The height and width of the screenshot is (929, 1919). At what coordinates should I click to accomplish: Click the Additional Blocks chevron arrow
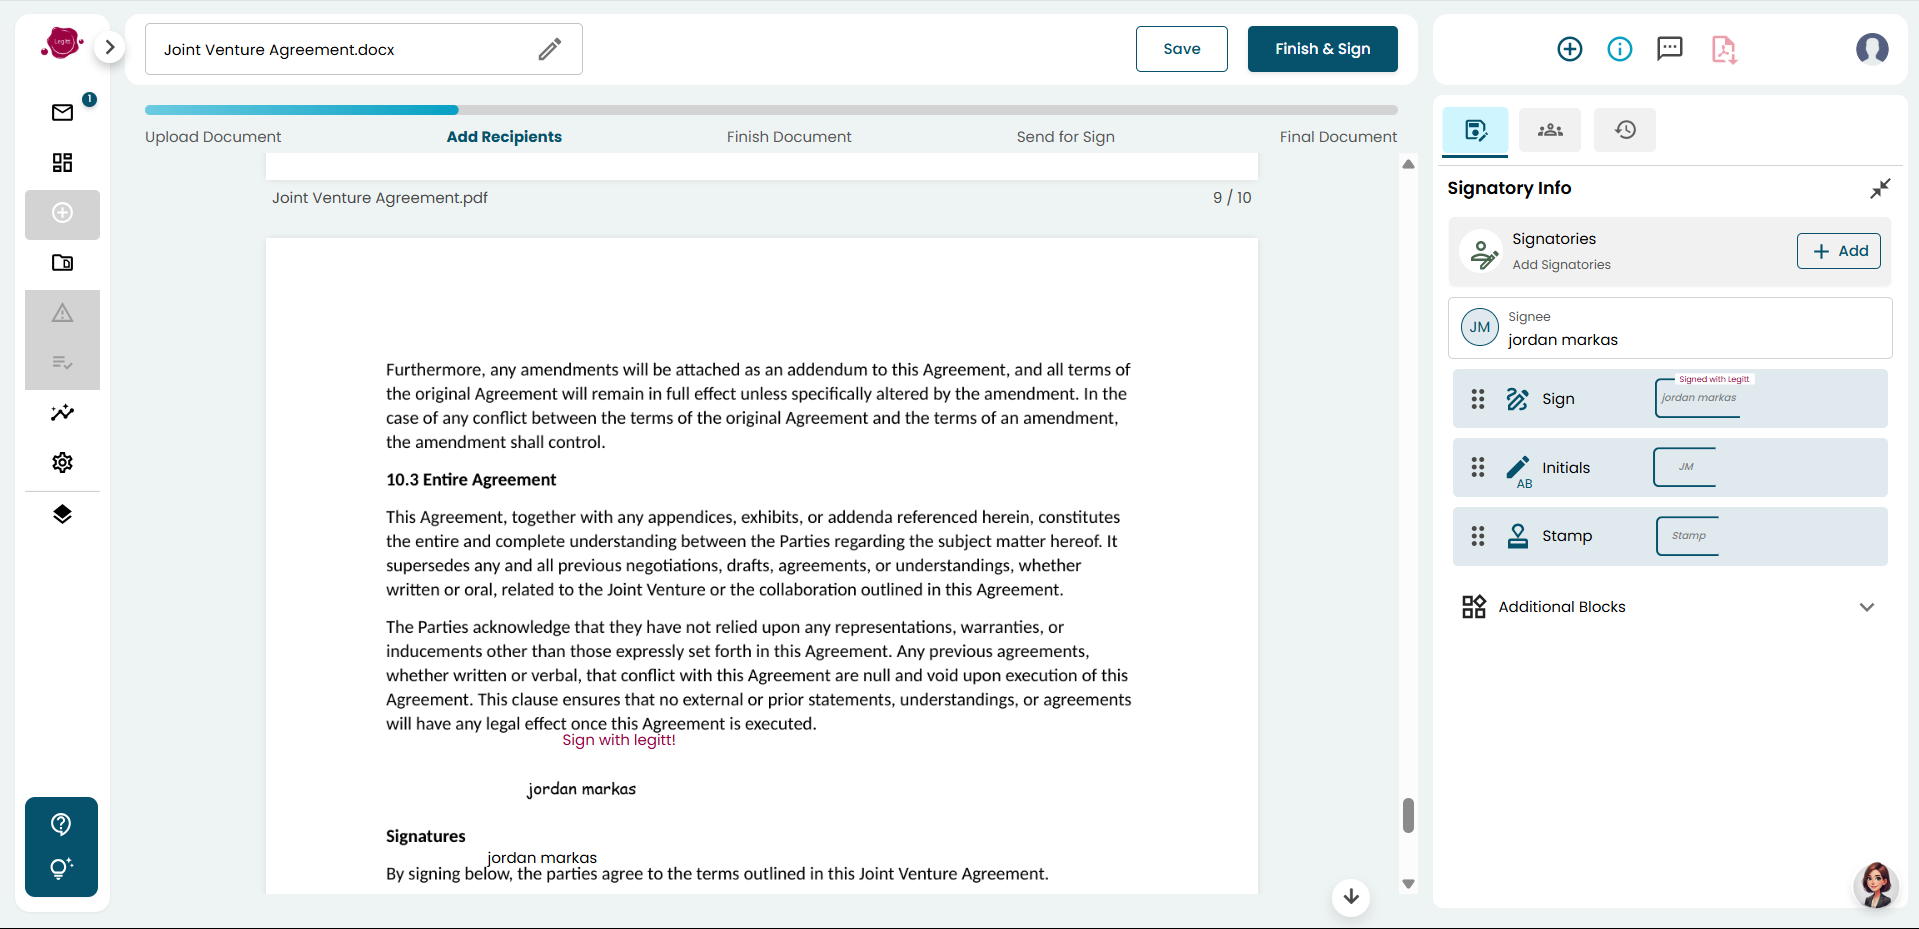pyautogui.click(x=1866, y=607)
